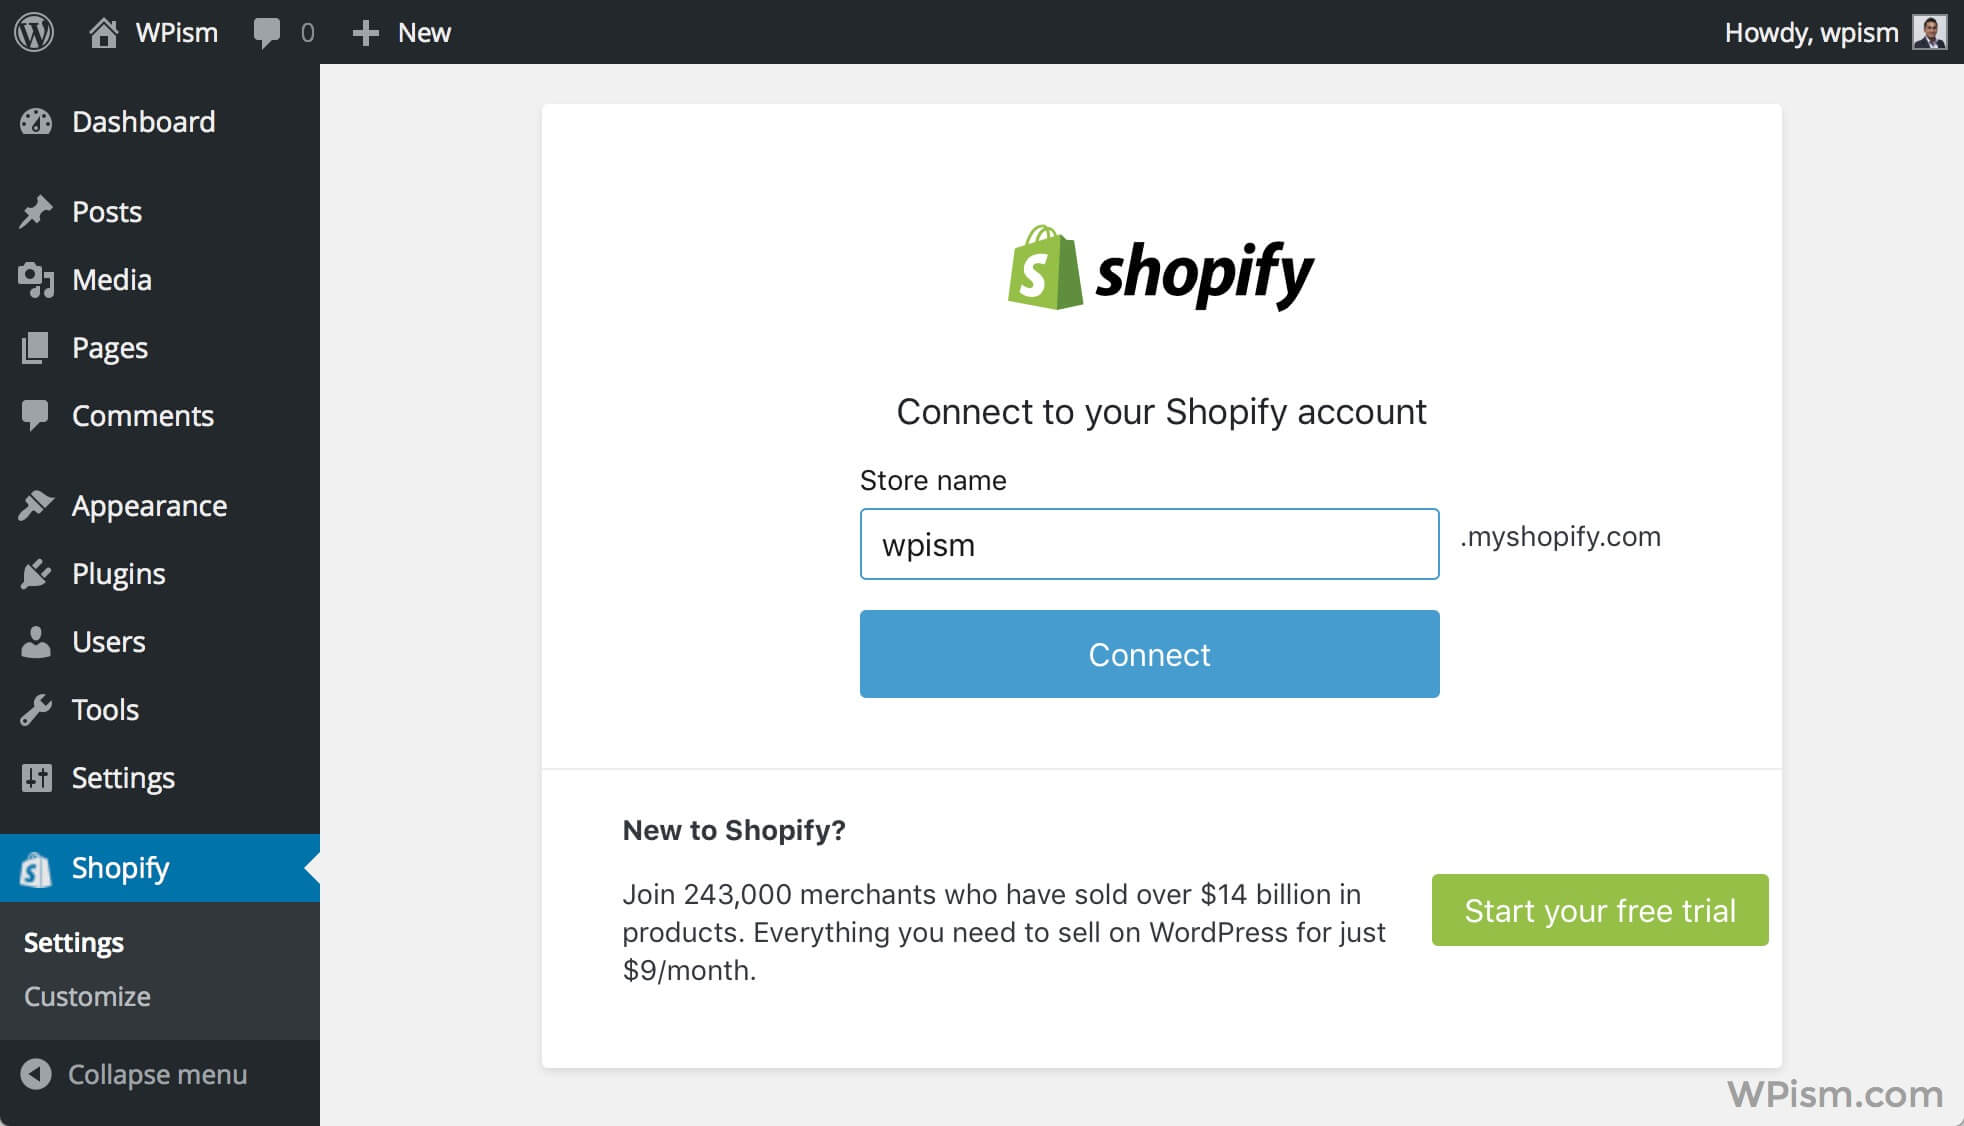The width and height of the screenshot is (1964, 1126).
Task: Click the comments bubble in admin bar
Action: (266, 31)
